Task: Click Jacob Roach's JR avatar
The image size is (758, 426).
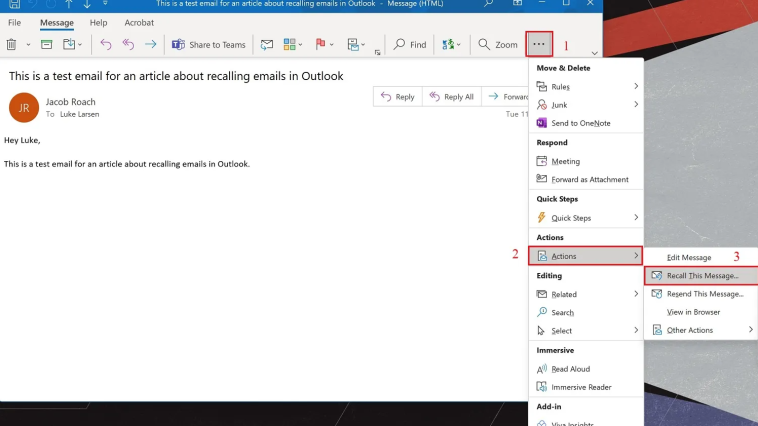Action: click(x=24, y=107)
